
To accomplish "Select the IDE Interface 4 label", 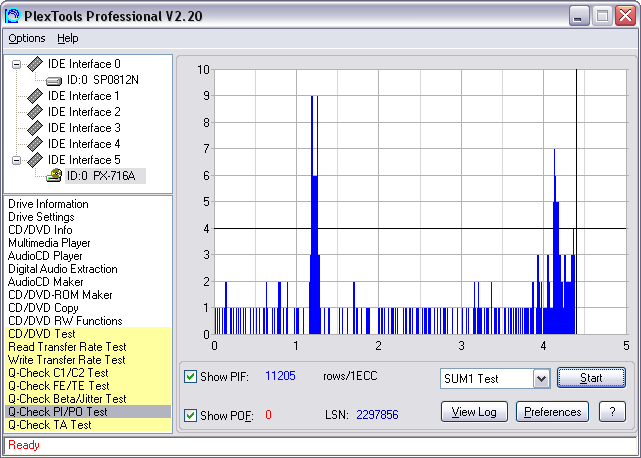I will (x=84, y=144).
